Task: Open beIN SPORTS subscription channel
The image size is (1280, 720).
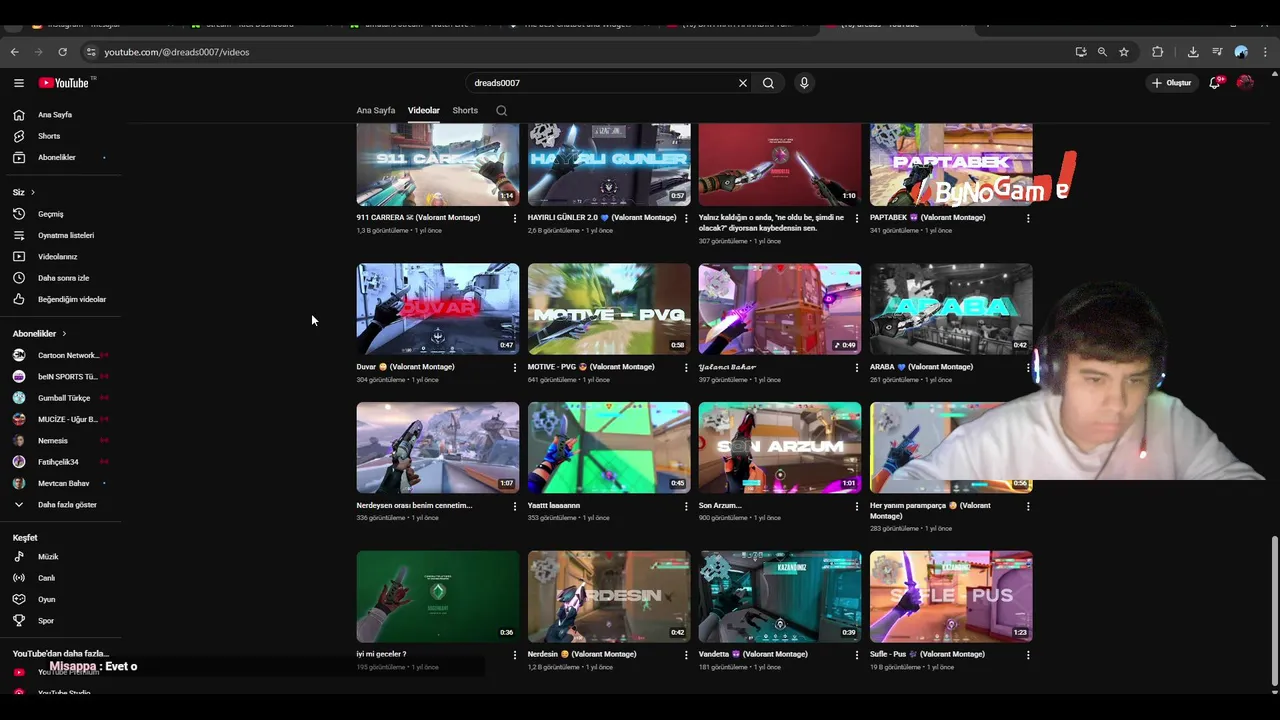Action: pyautogui.click(x=66, y=377)
